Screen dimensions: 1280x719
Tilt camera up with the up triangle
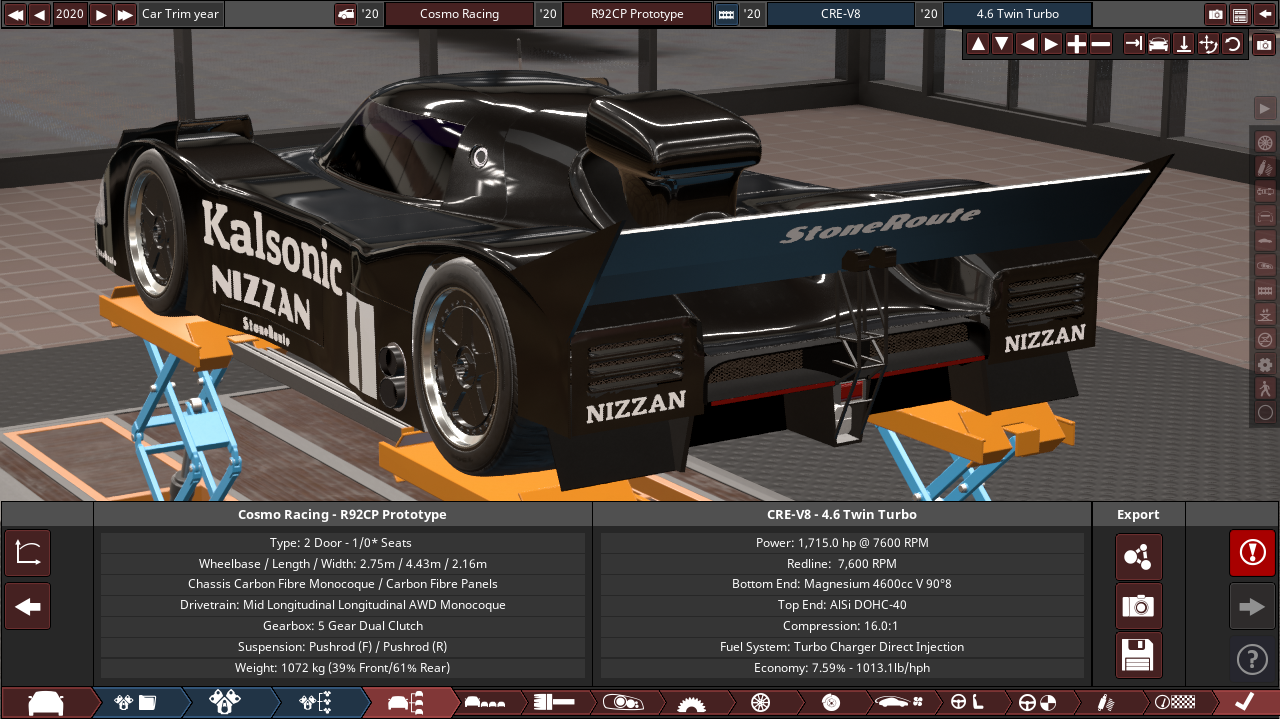978,44
